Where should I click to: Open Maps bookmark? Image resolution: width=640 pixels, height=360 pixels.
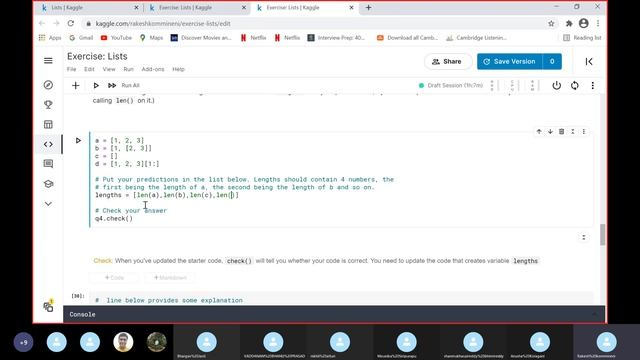pyautogui.click(x=151, y=38)
